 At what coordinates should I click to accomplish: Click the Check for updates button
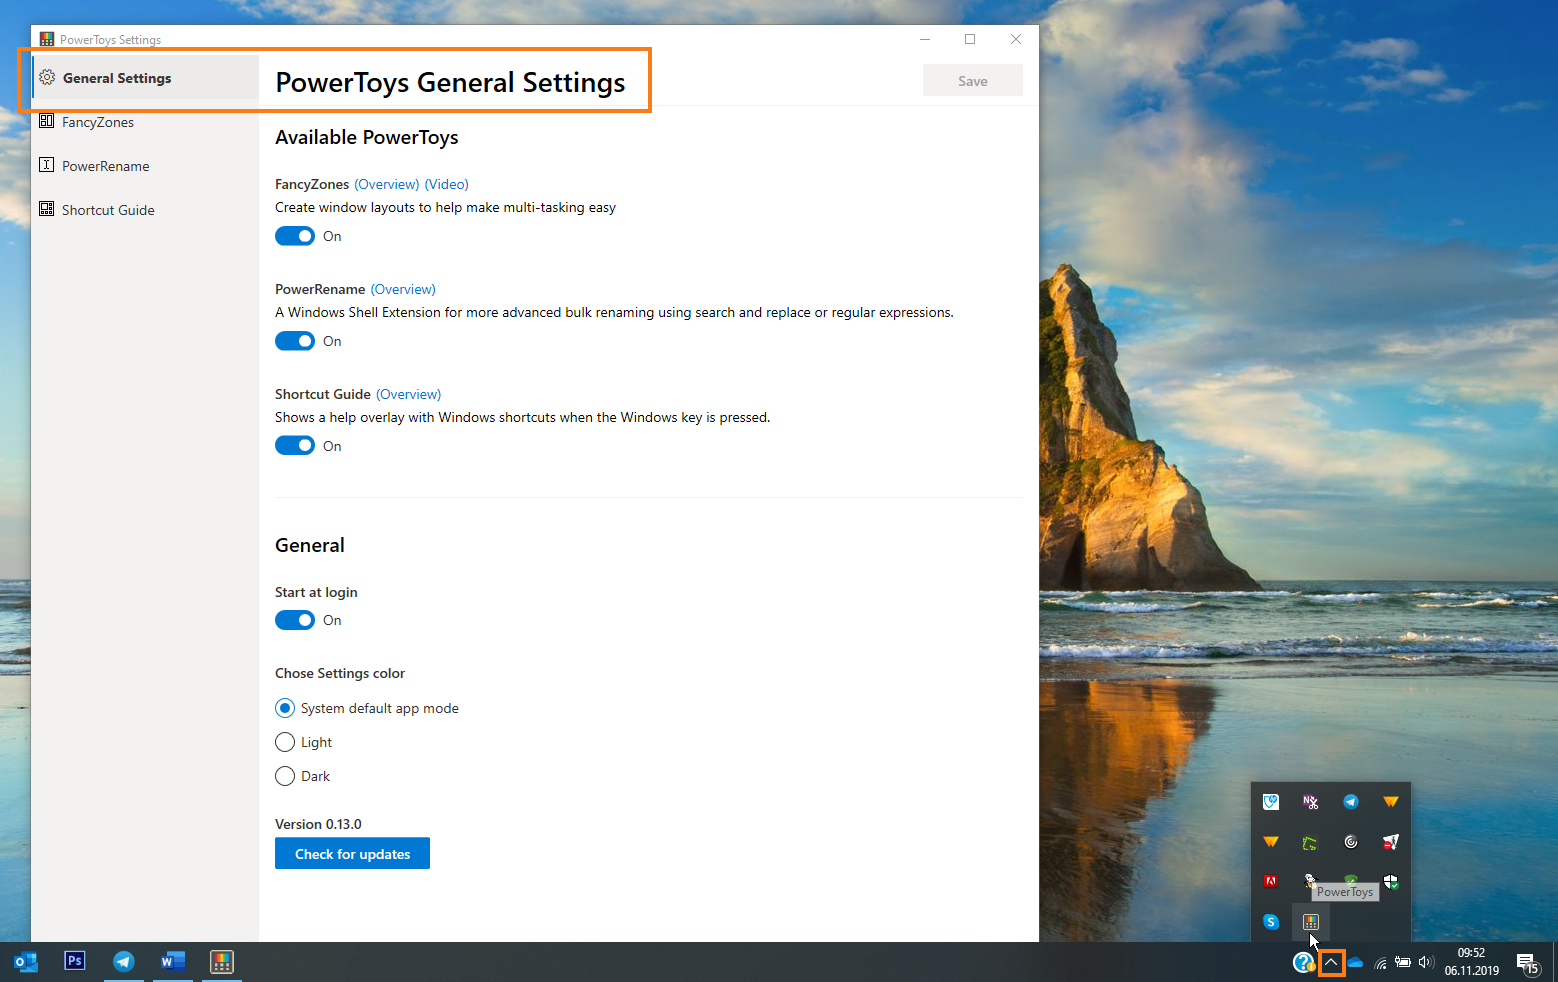(352, 854)
